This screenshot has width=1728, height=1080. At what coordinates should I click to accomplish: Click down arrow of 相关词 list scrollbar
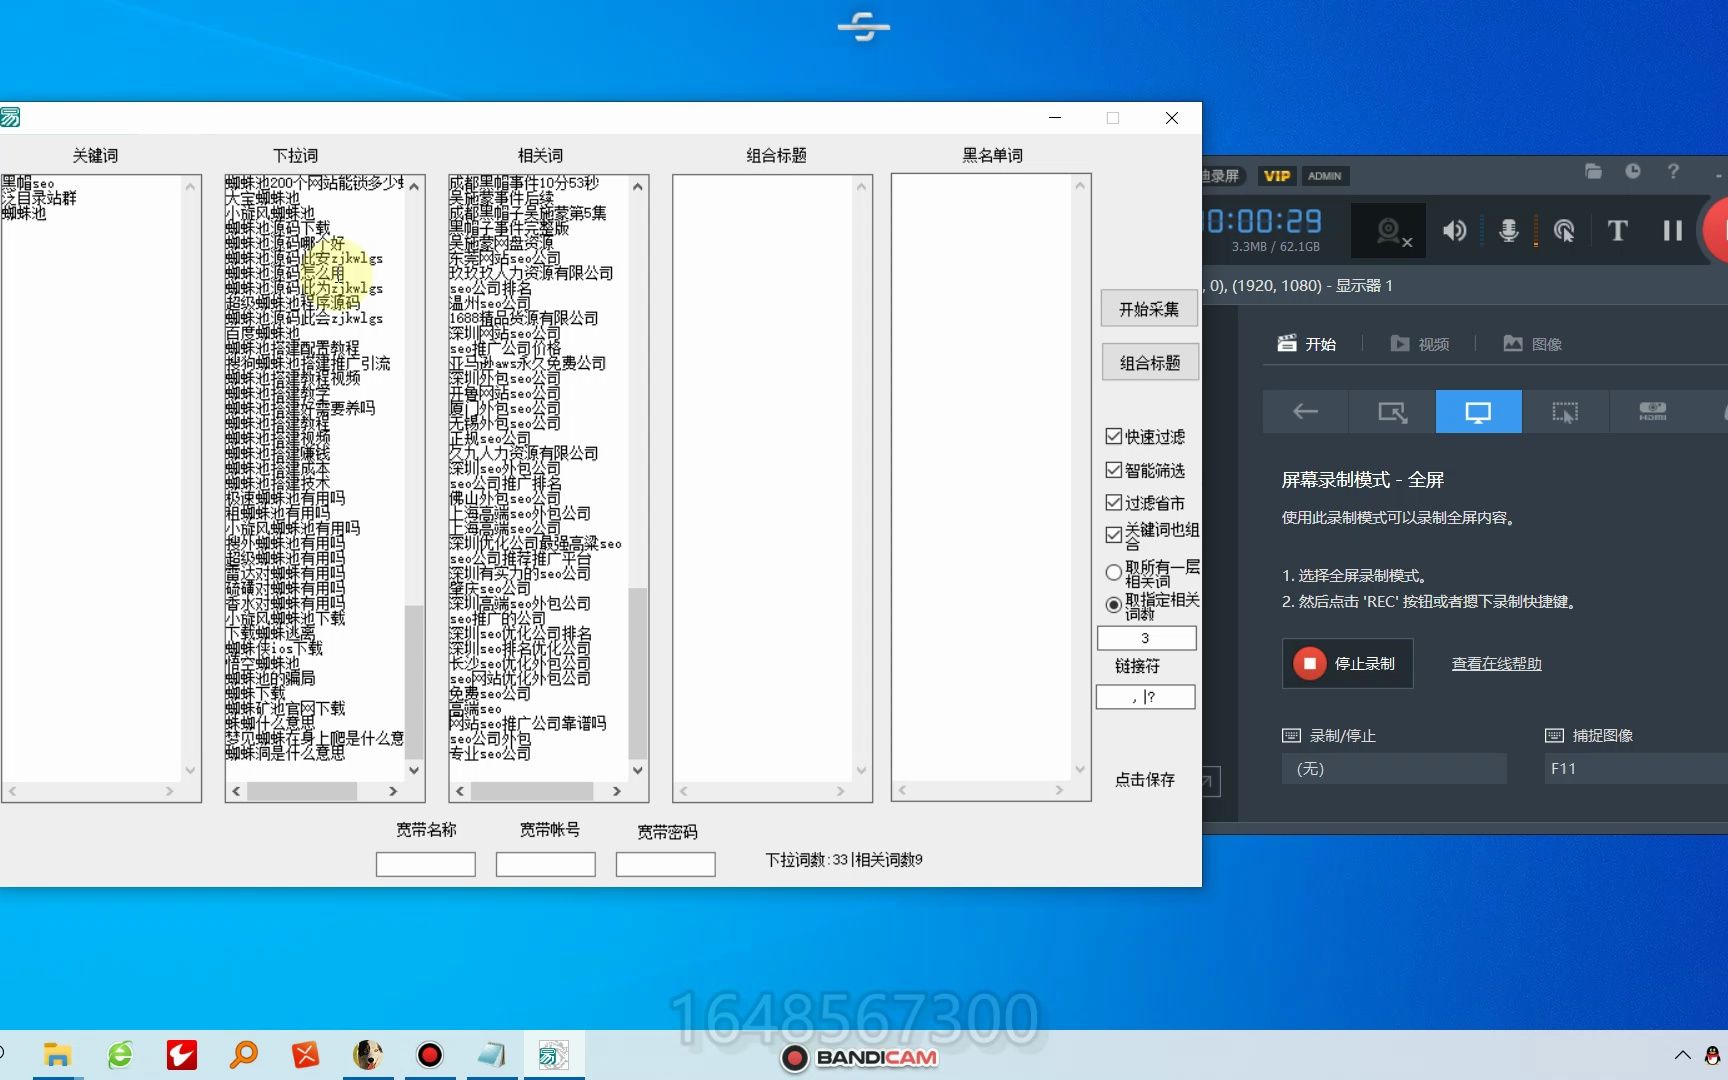[x=638, y=770]
